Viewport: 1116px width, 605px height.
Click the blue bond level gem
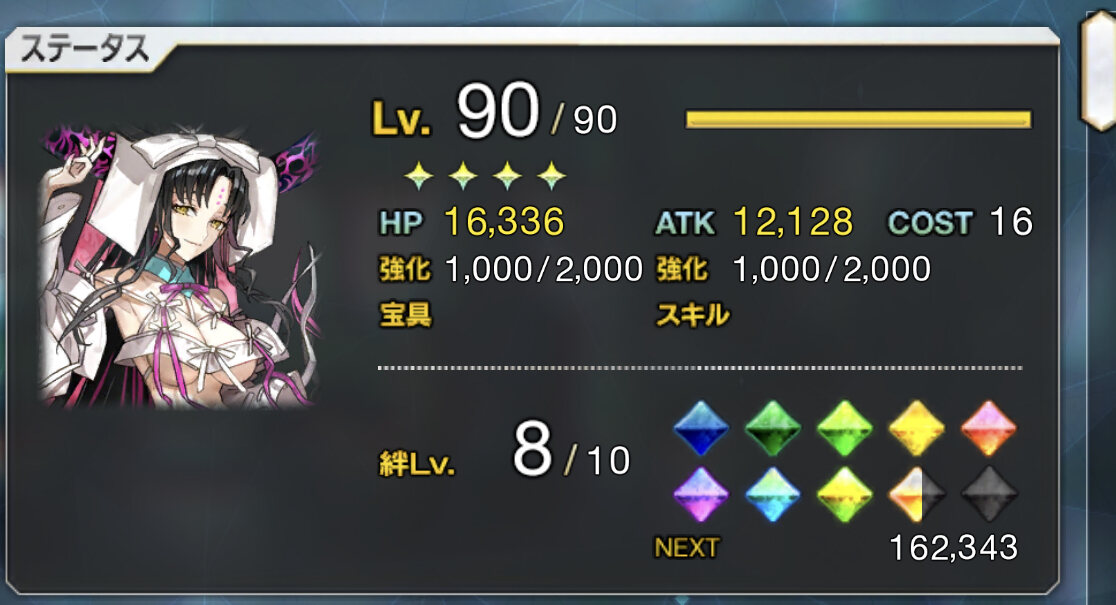[701, 428]
